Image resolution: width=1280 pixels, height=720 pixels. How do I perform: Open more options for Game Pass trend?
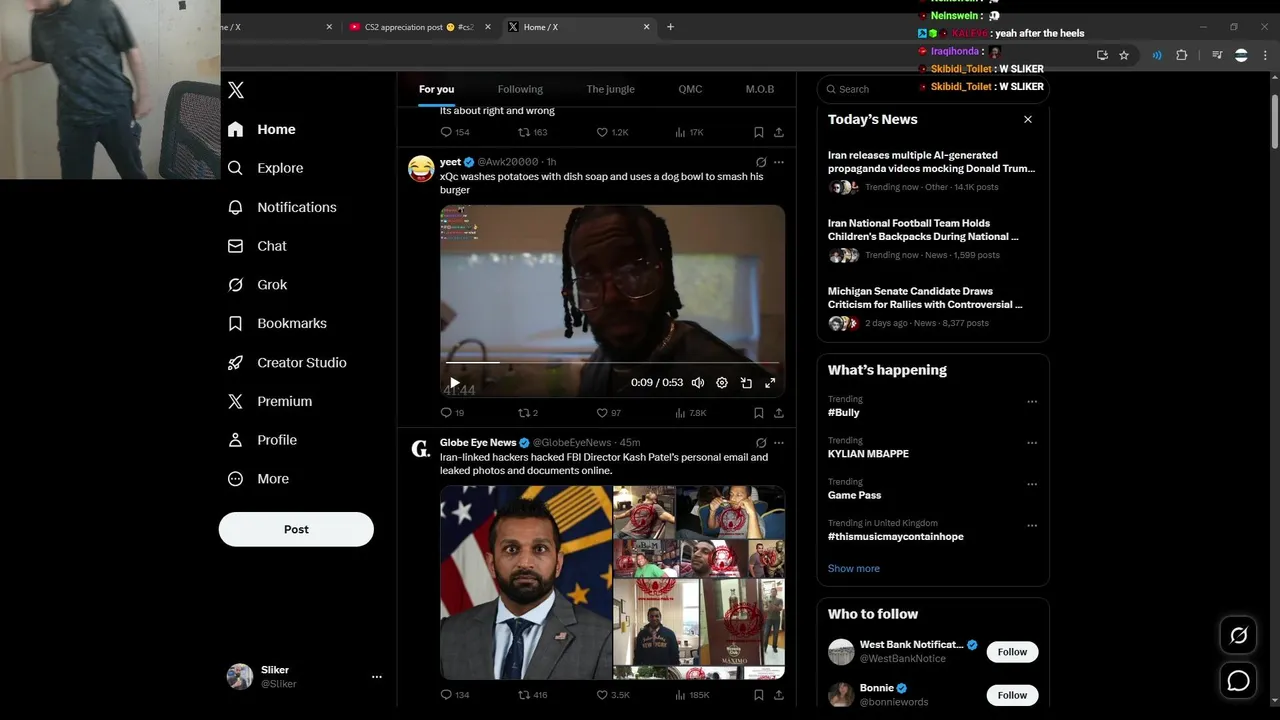click(x=1032, y=484)
